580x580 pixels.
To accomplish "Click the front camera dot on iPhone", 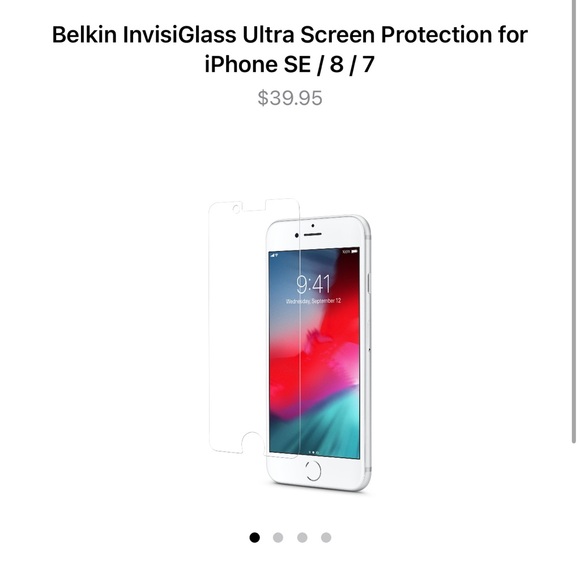I will tap(297, 235).
